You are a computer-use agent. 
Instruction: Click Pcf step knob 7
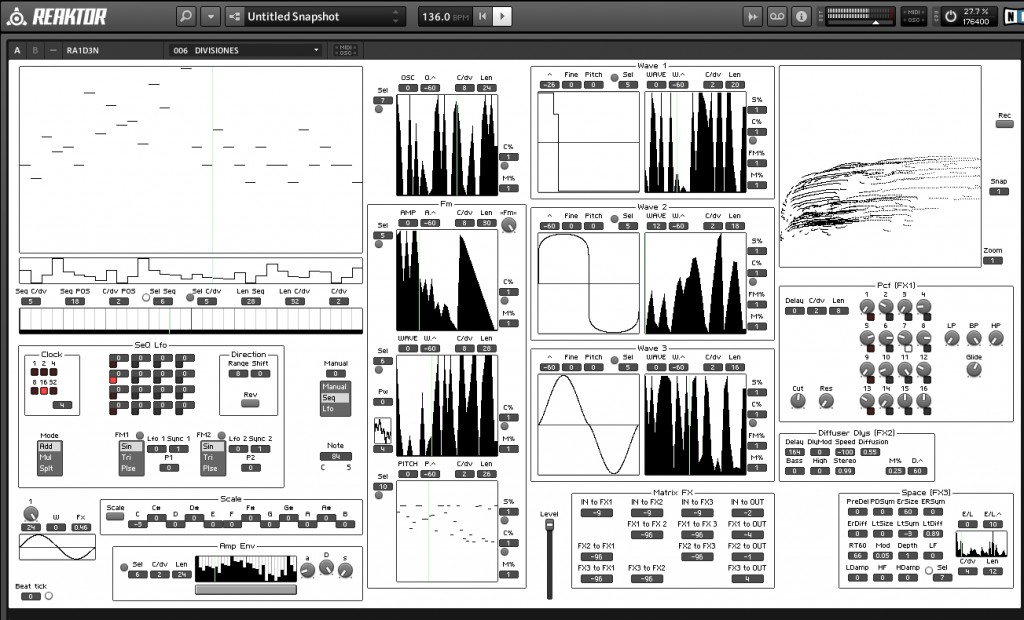(x=904, y=338)
